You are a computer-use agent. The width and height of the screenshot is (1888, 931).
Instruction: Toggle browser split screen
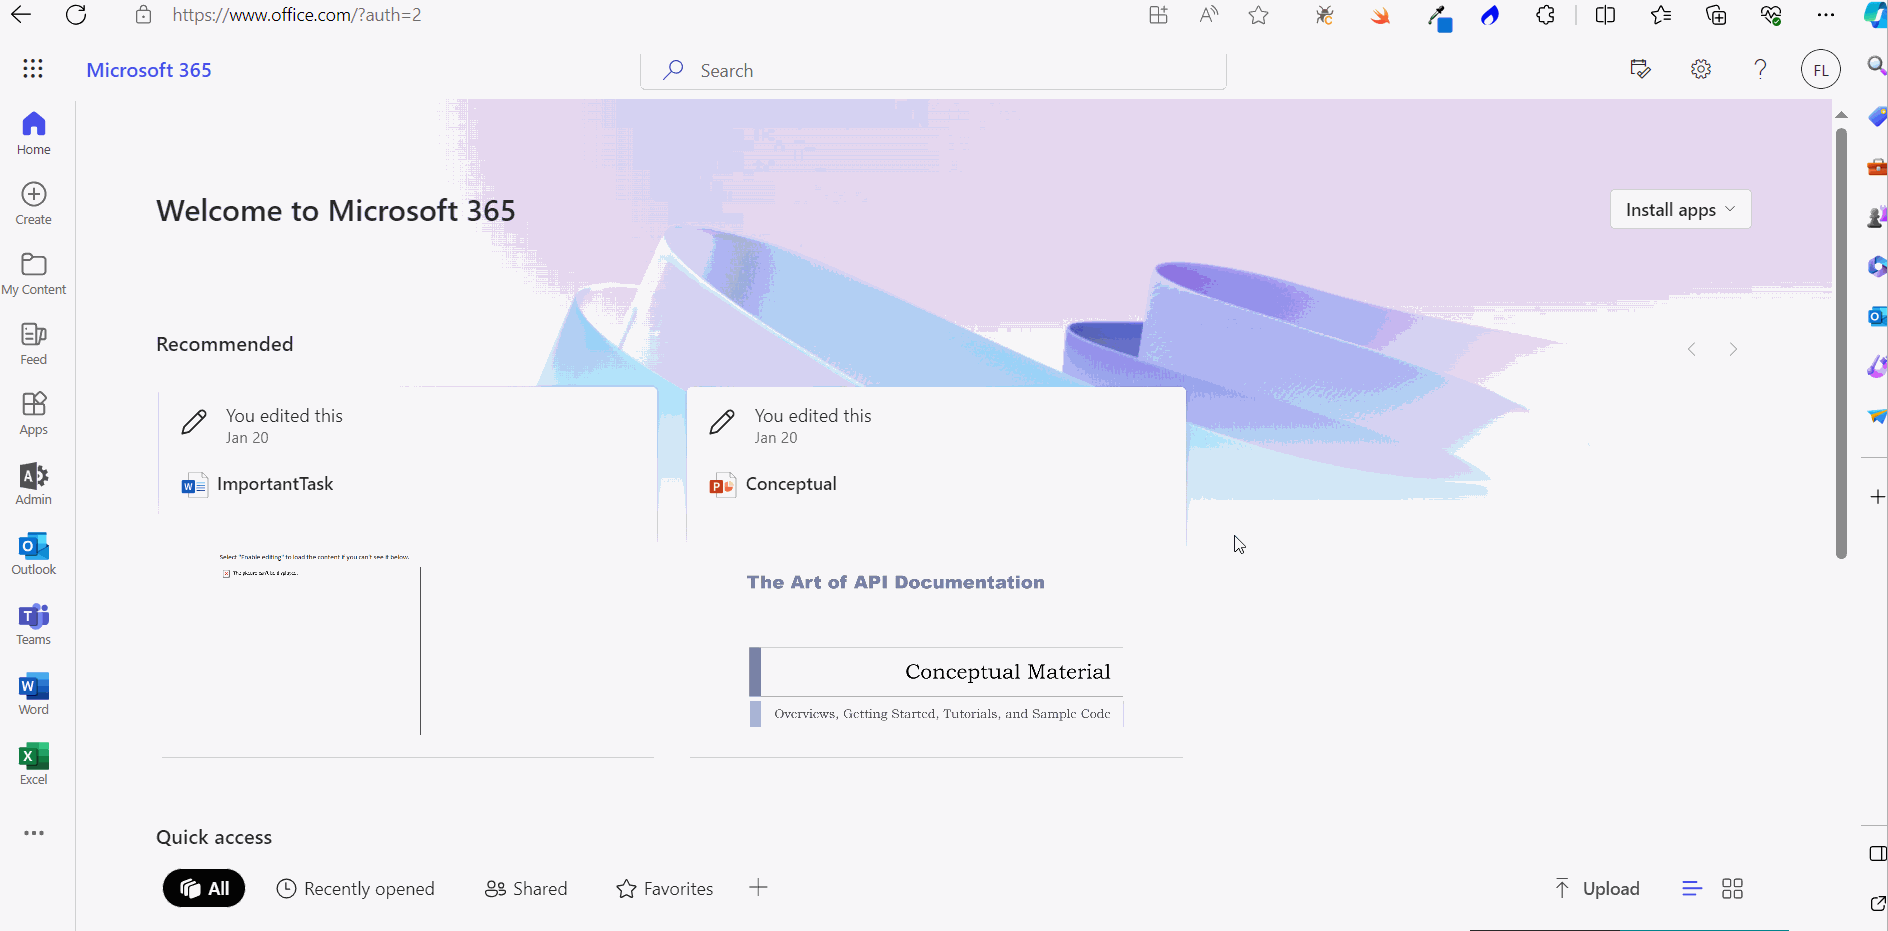click(1606, 15)
